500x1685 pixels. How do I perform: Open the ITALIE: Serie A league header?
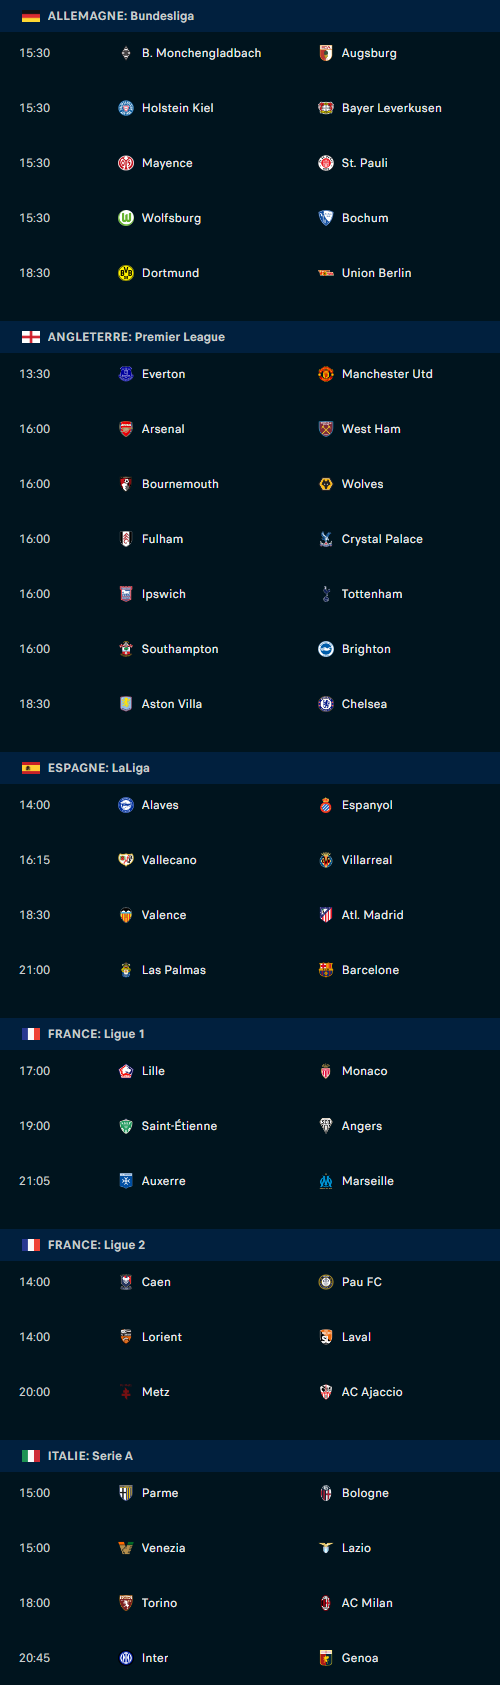pos(250,1456)
